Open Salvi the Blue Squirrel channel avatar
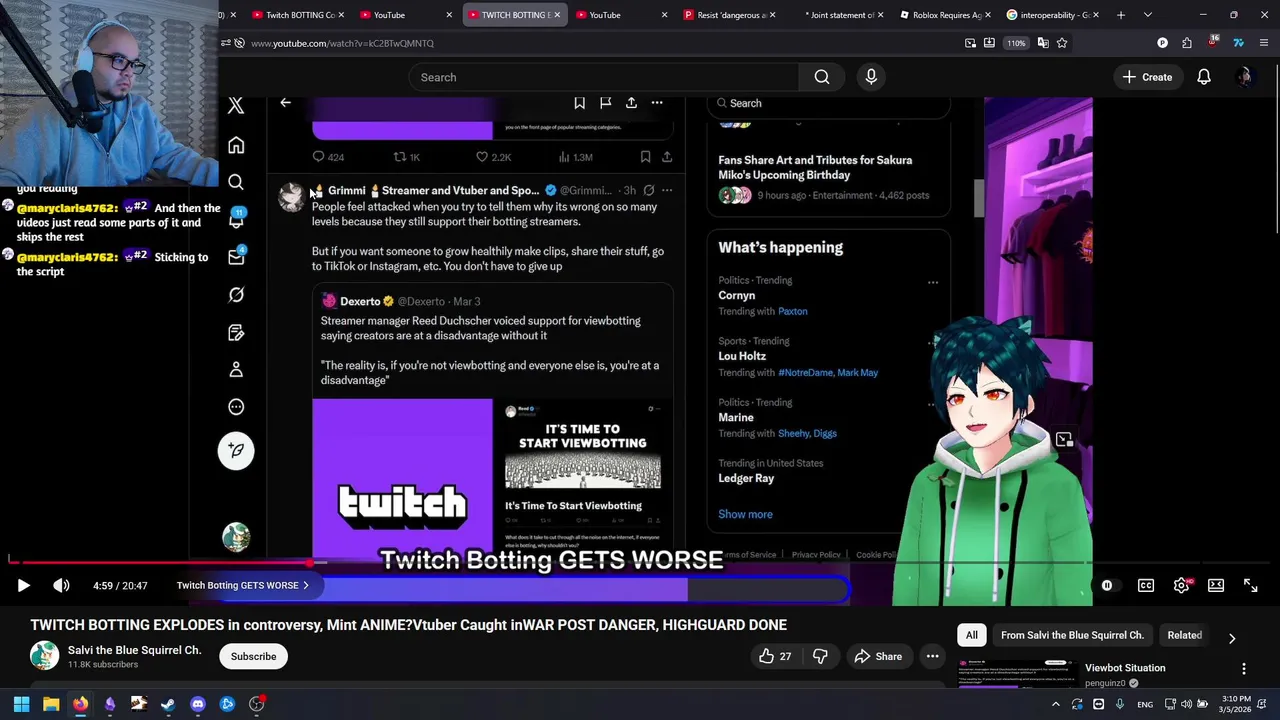Image resolution: width=1280 pixels, height=720 pixels. point(44,656)
